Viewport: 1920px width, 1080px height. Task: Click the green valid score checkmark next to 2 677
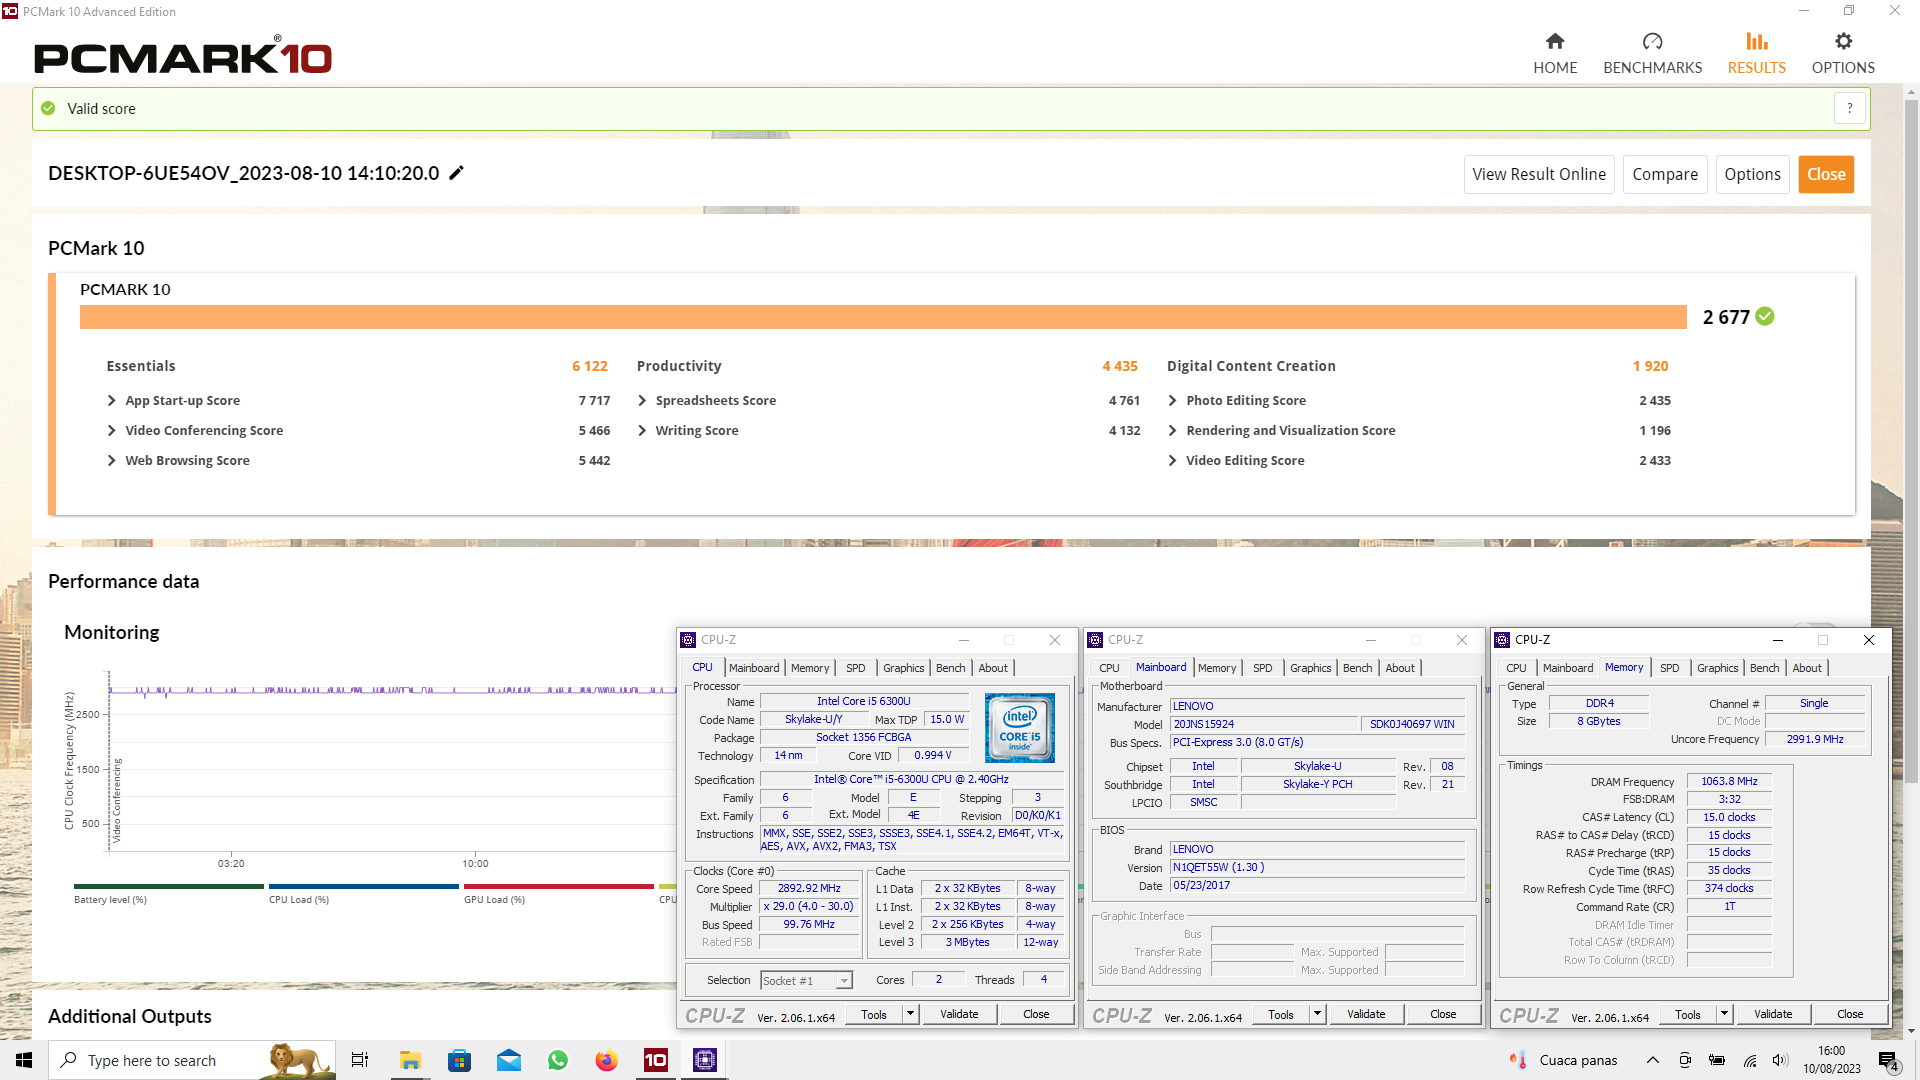(x=1765, y=316)
